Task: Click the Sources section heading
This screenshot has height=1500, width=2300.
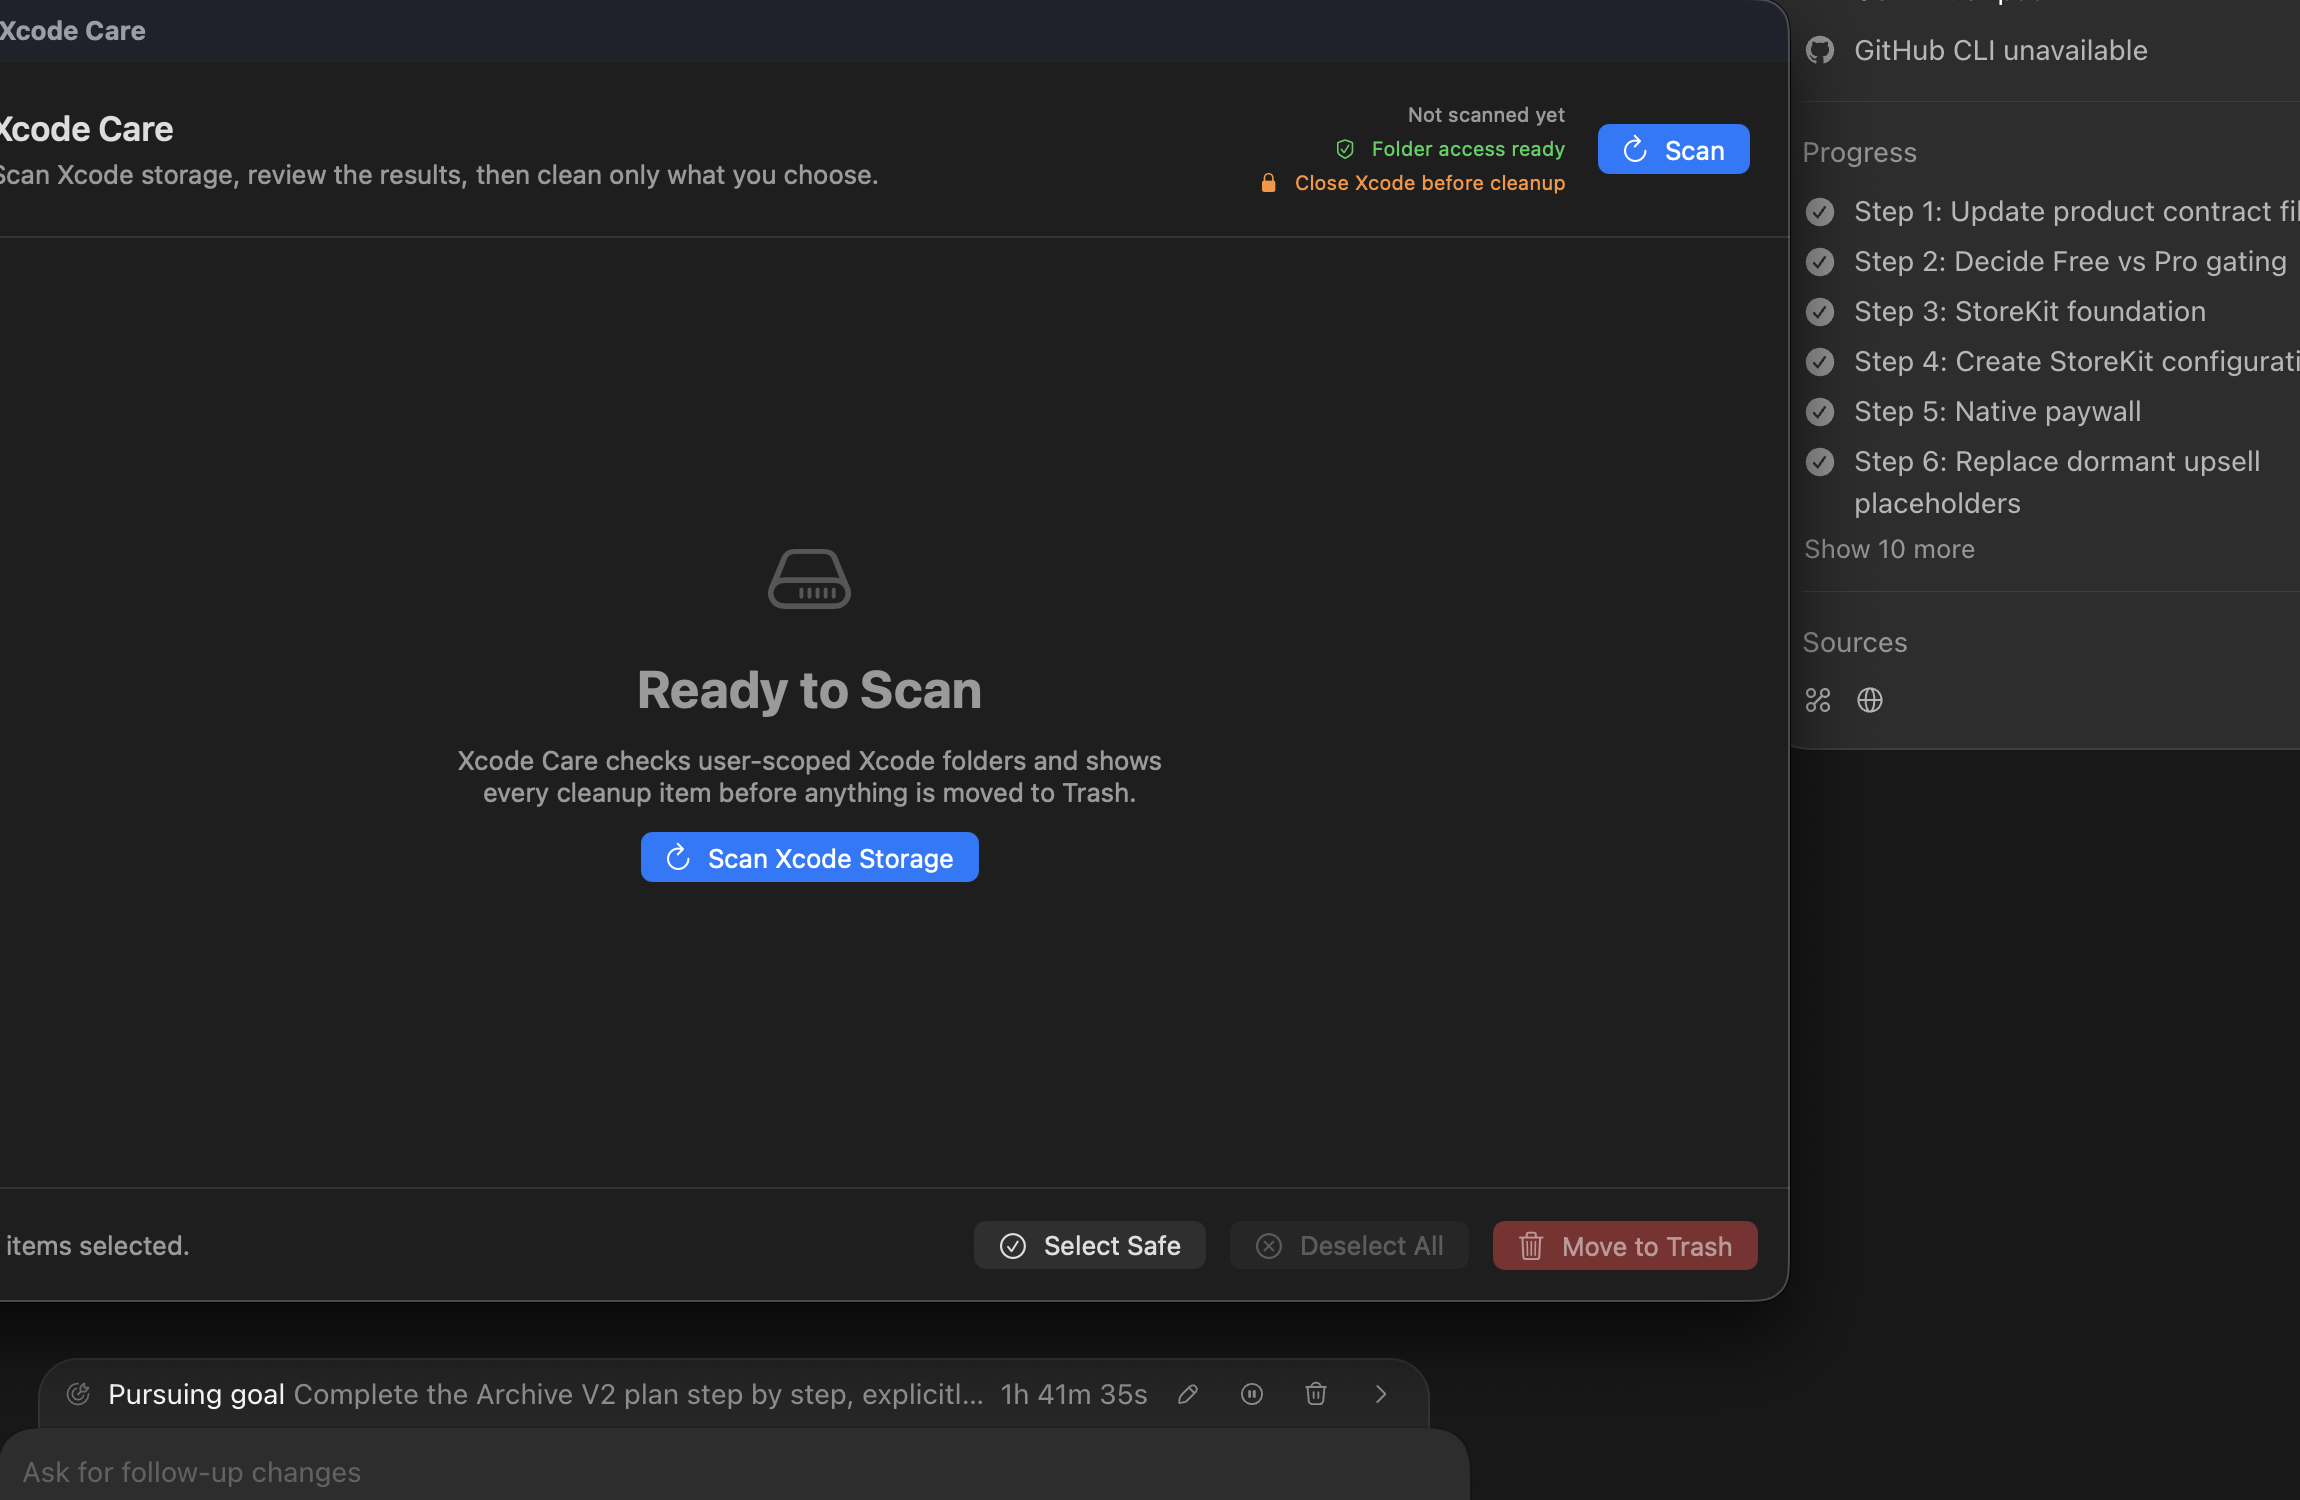Action: coord(1855,642)
